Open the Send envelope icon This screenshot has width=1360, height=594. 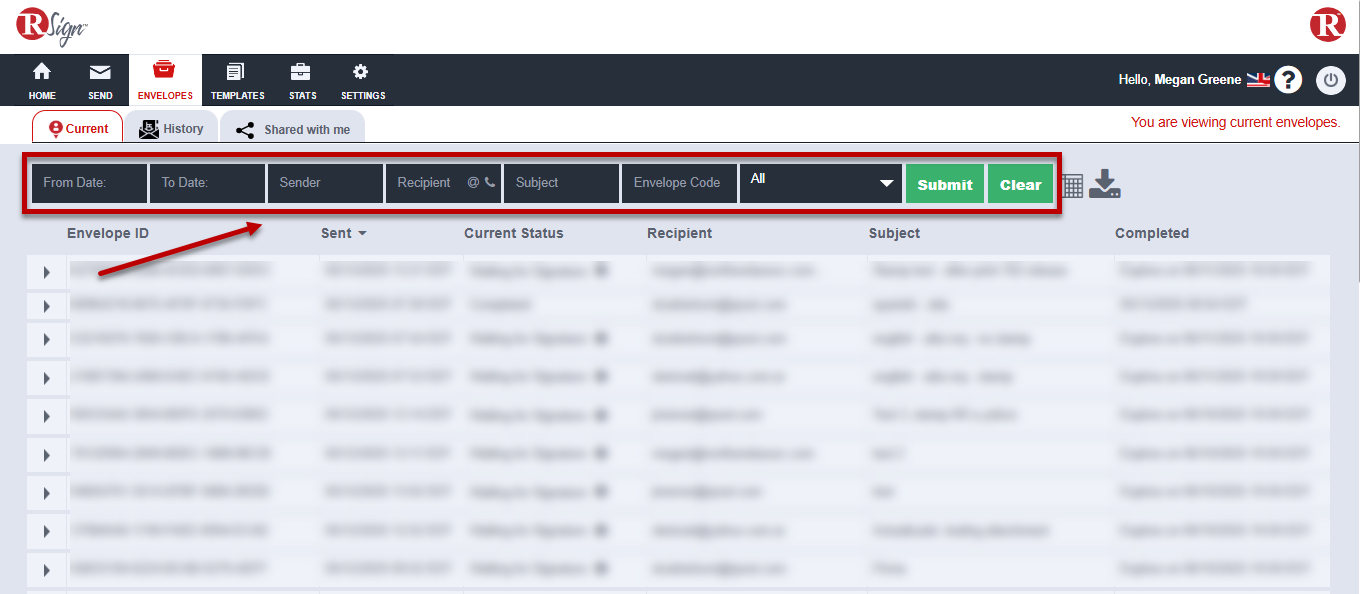[x=100, y=72]
